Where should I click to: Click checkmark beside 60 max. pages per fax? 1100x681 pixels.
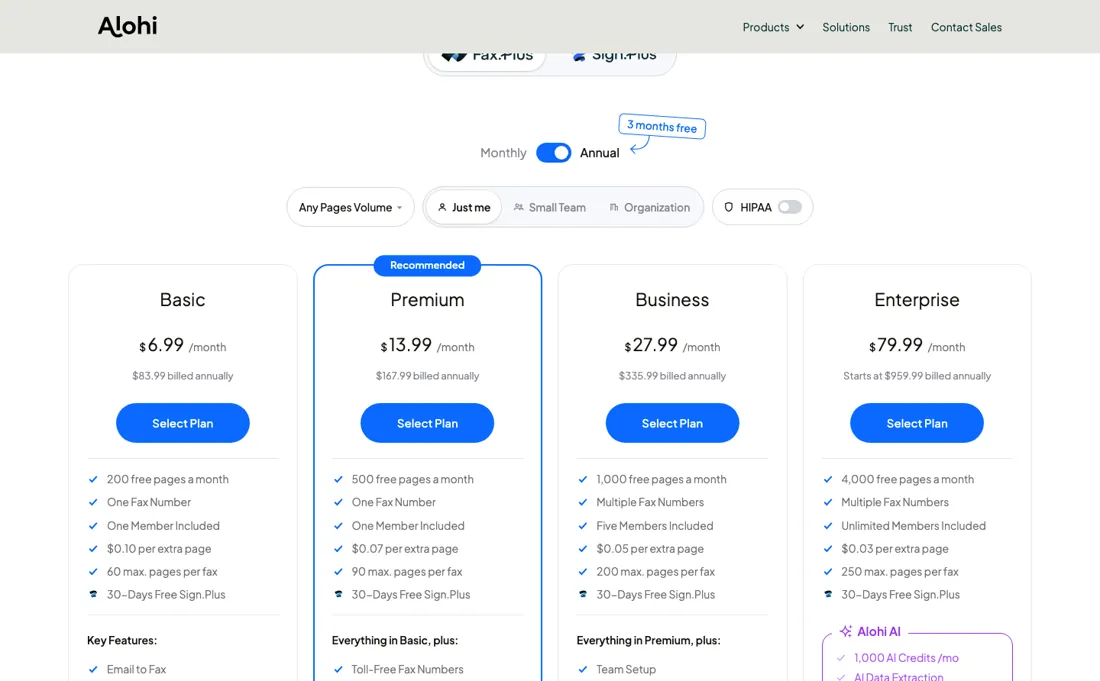pos(93,572)
